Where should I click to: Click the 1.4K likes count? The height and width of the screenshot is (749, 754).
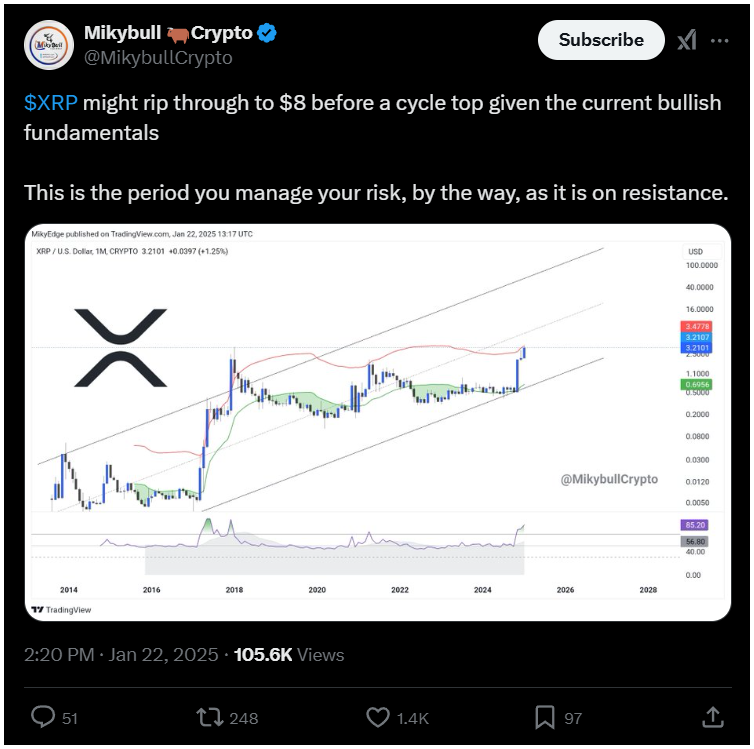coord(413,718)
